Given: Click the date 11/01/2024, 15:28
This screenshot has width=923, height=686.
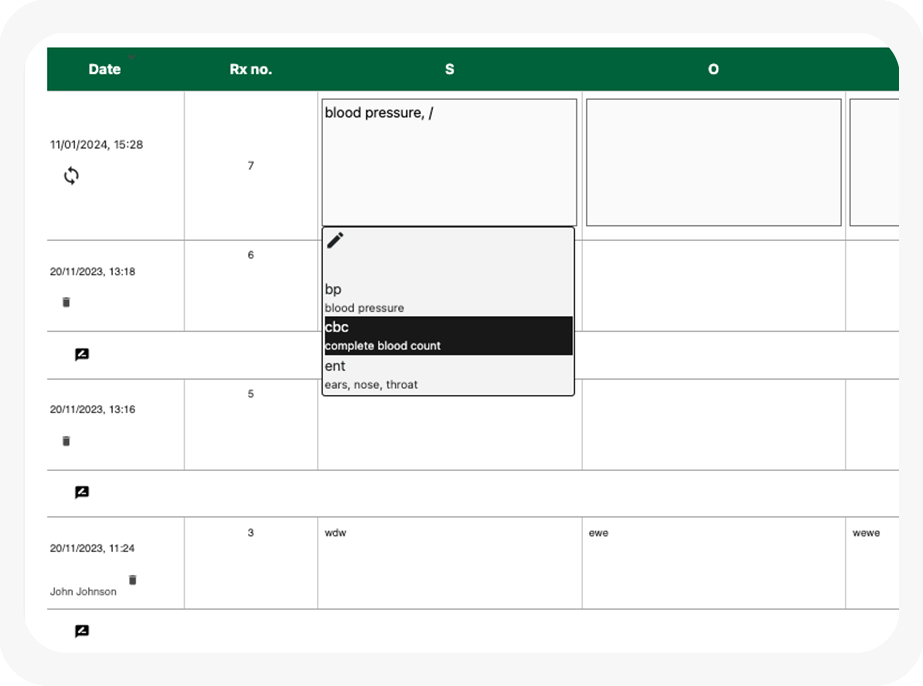Looking at the screenshot, I should [97, 145].
